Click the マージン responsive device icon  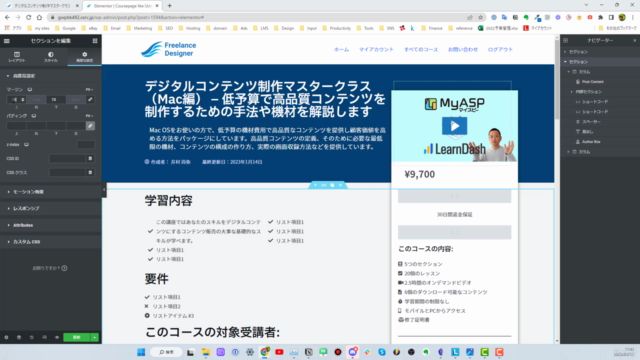[x=30, y=89]
